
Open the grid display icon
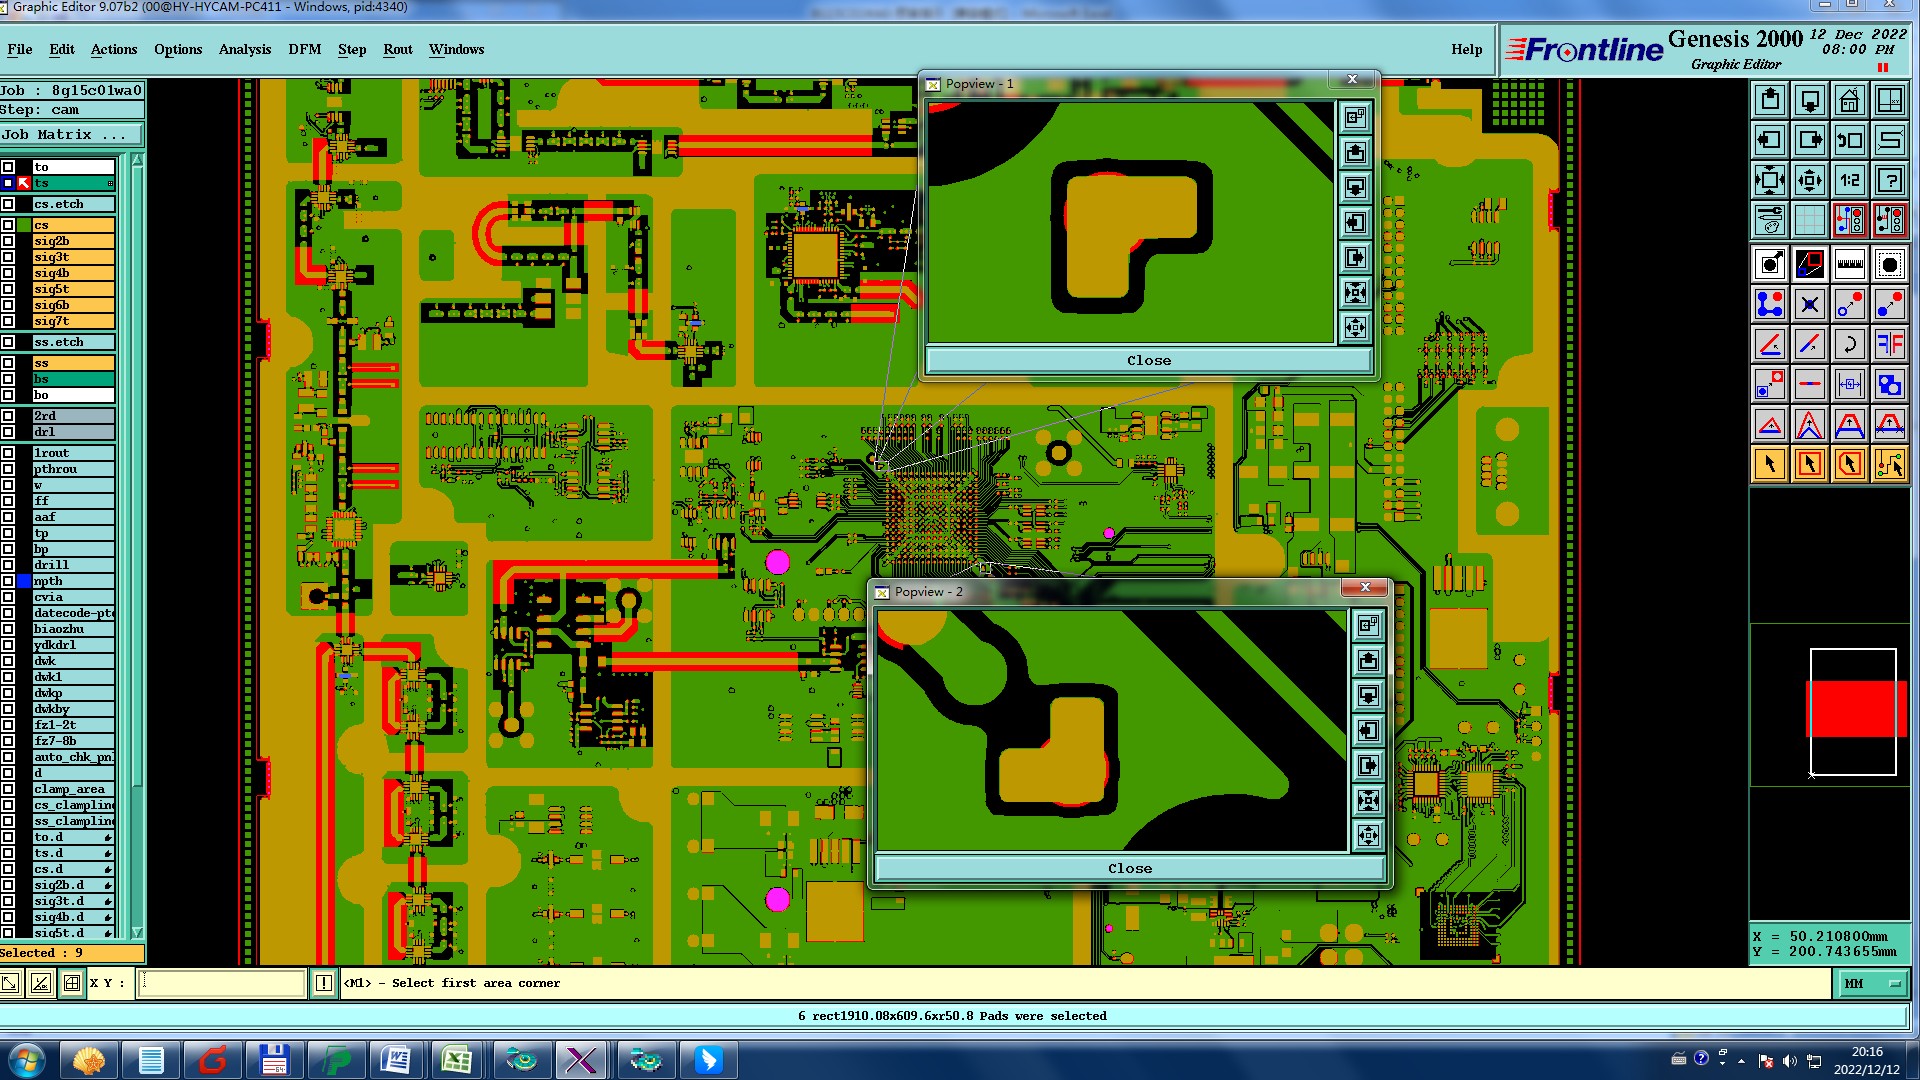tap(1809, 219)
